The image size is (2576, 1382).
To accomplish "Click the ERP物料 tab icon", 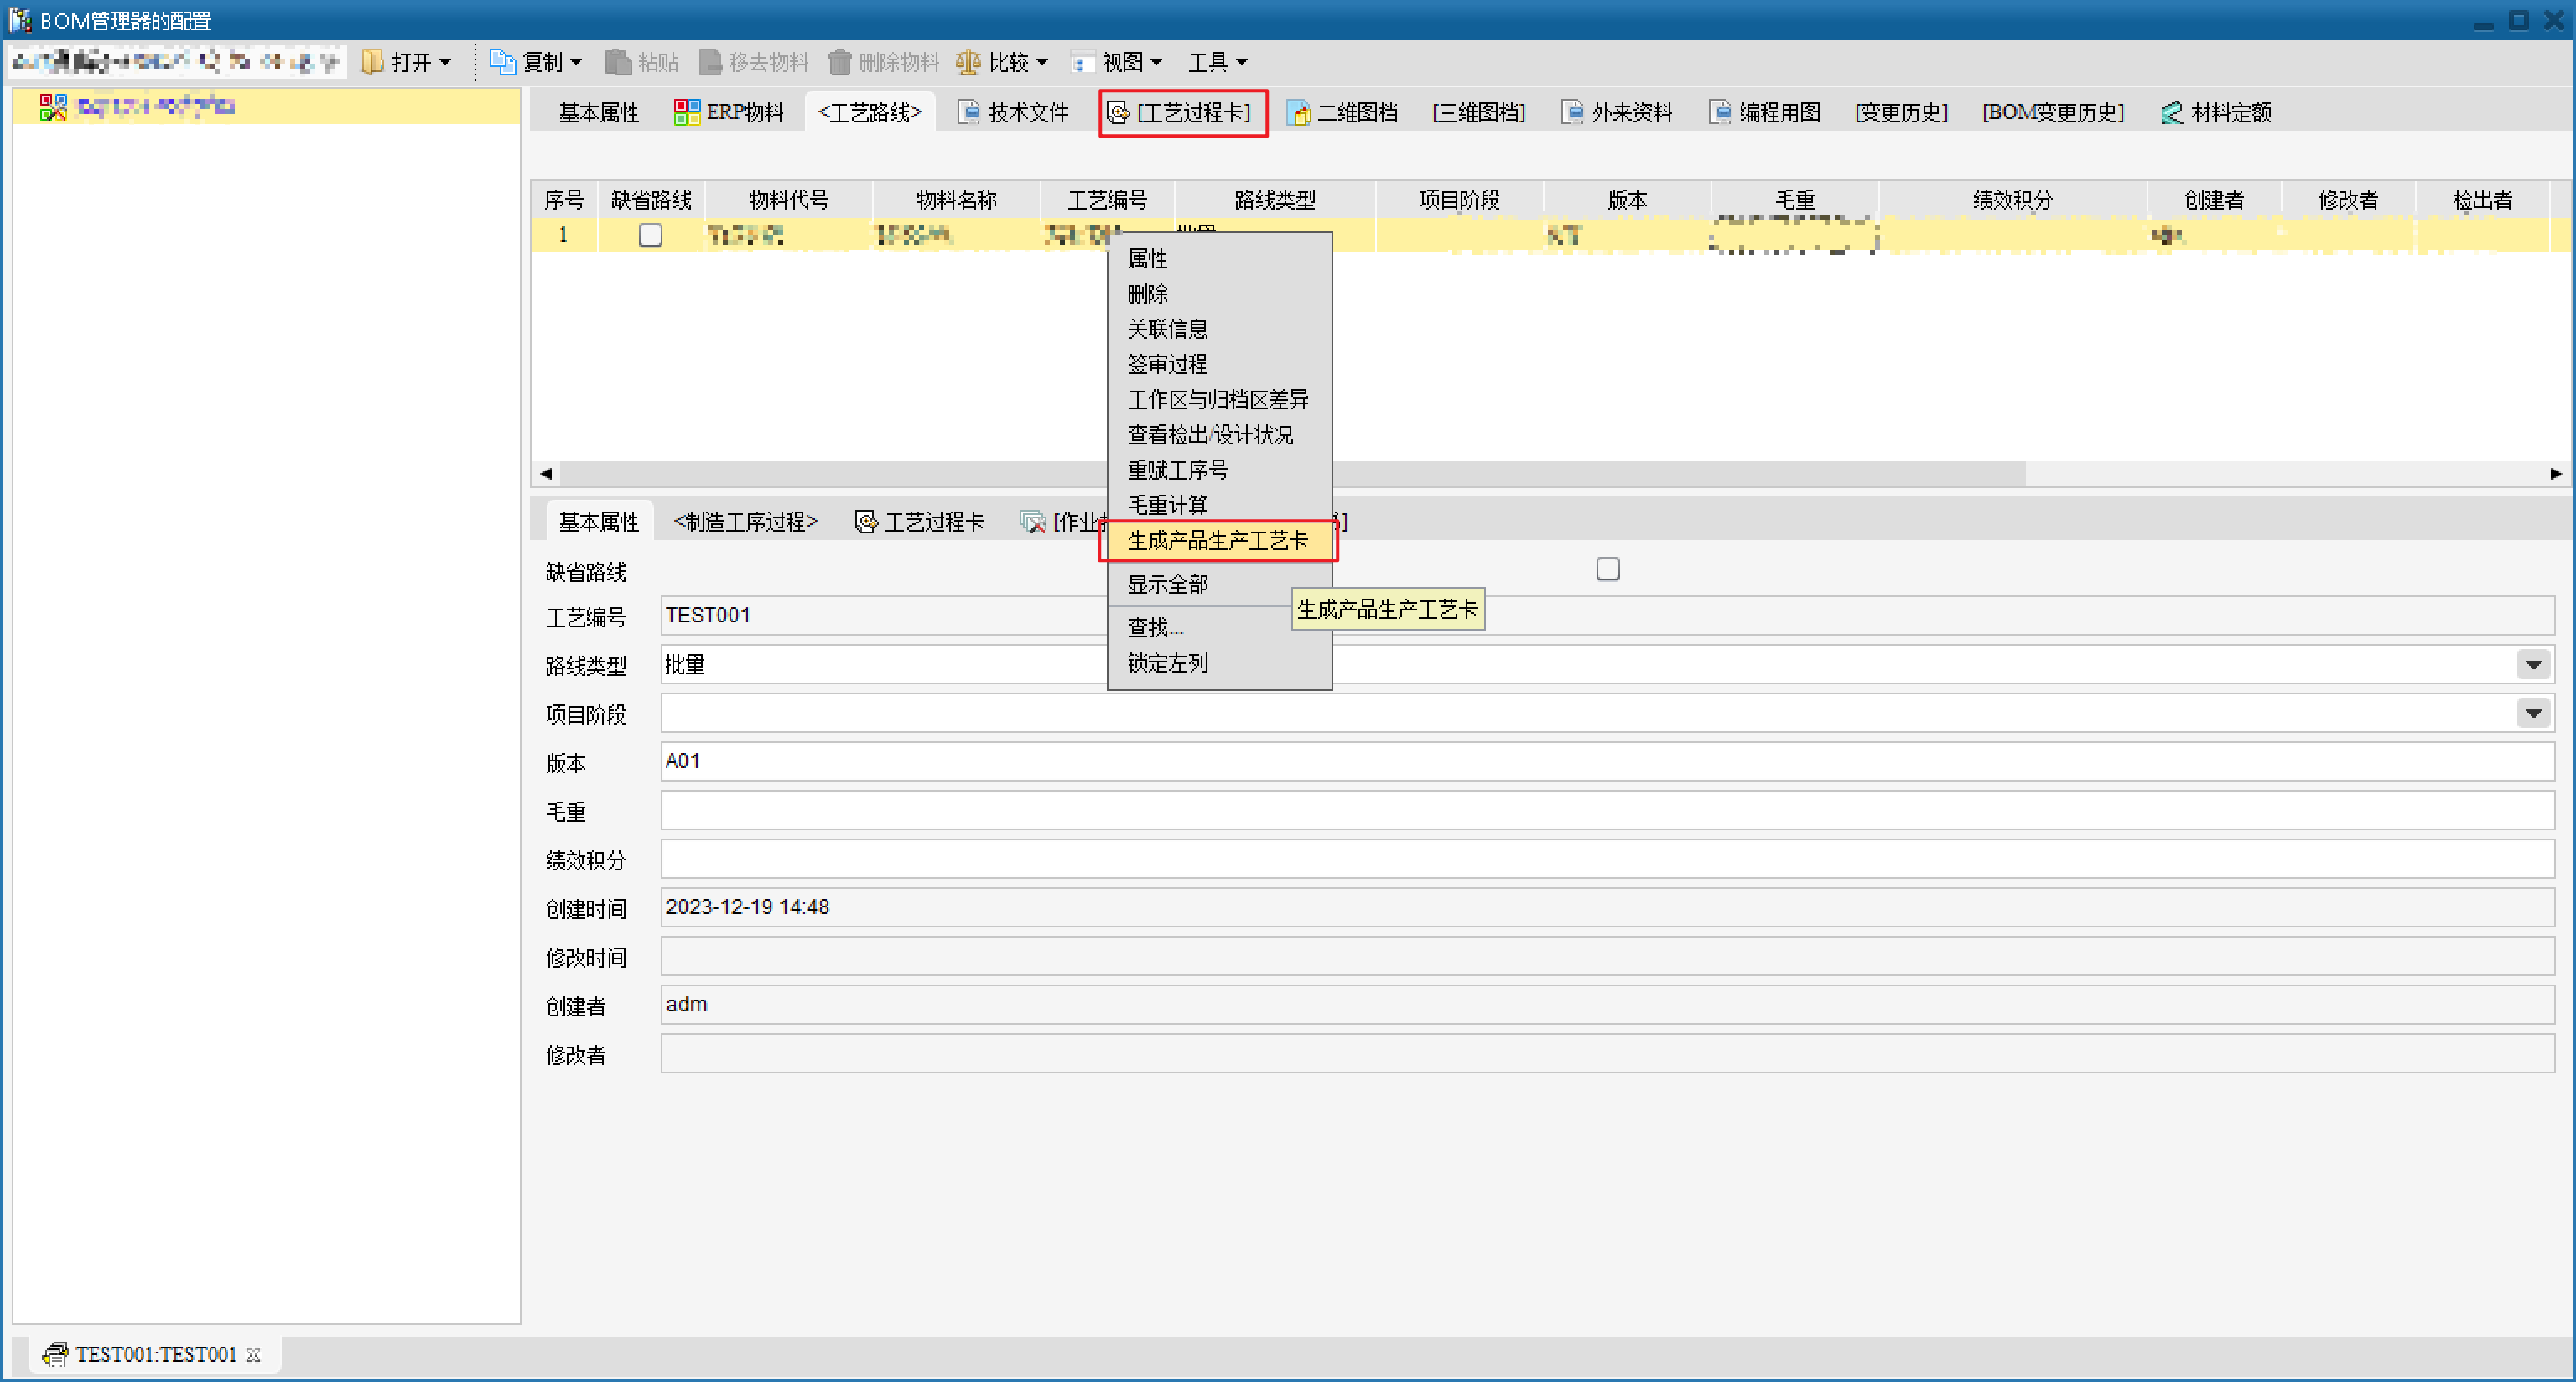I will [x=686, y=113].
